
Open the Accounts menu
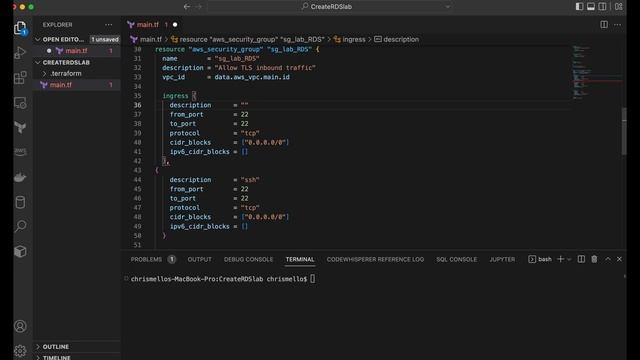20,326
